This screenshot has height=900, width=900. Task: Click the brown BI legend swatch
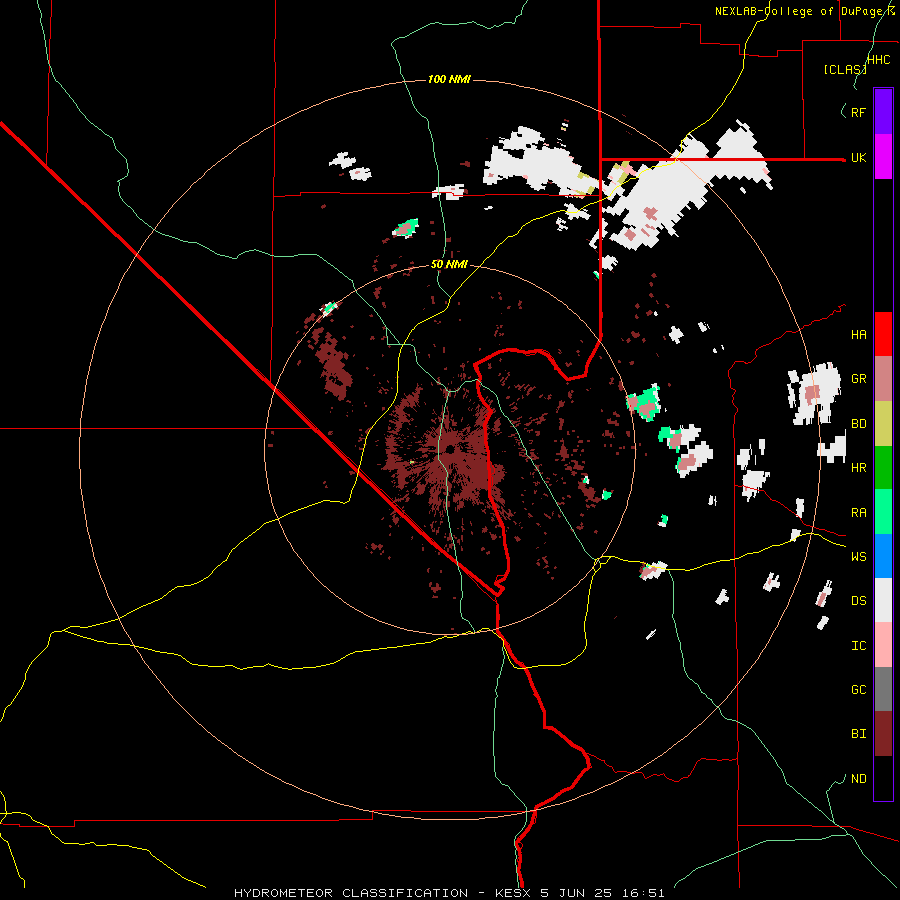click(883, 734)
